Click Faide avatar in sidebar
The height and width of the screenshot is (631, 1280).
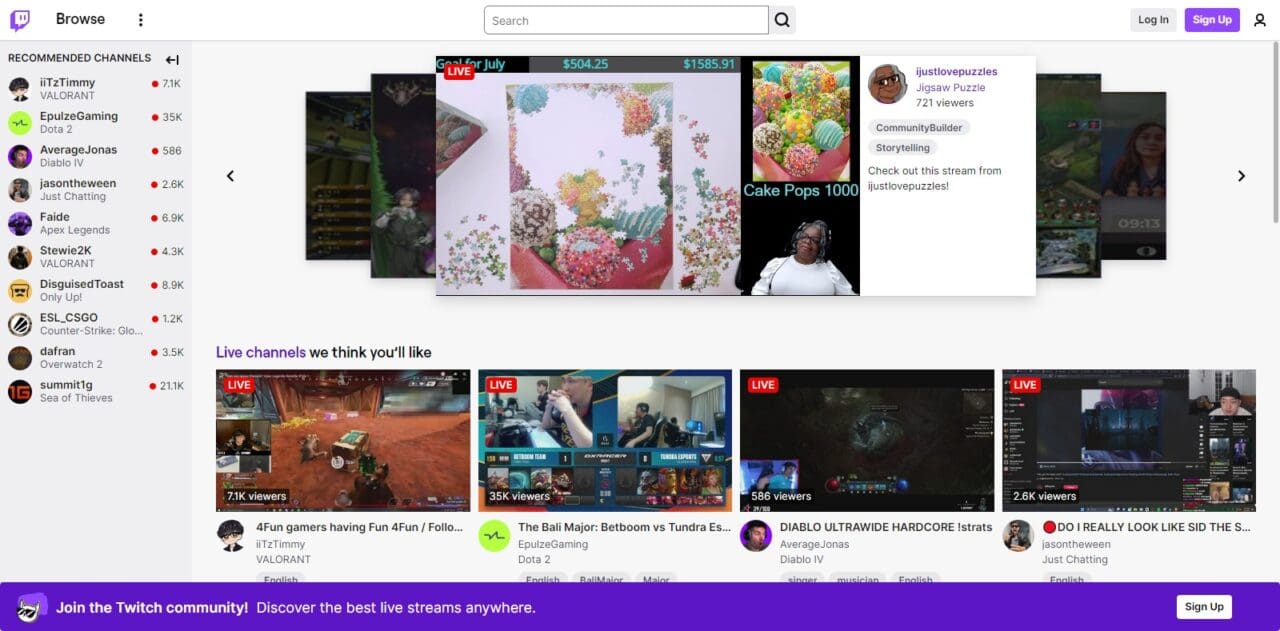20,223
